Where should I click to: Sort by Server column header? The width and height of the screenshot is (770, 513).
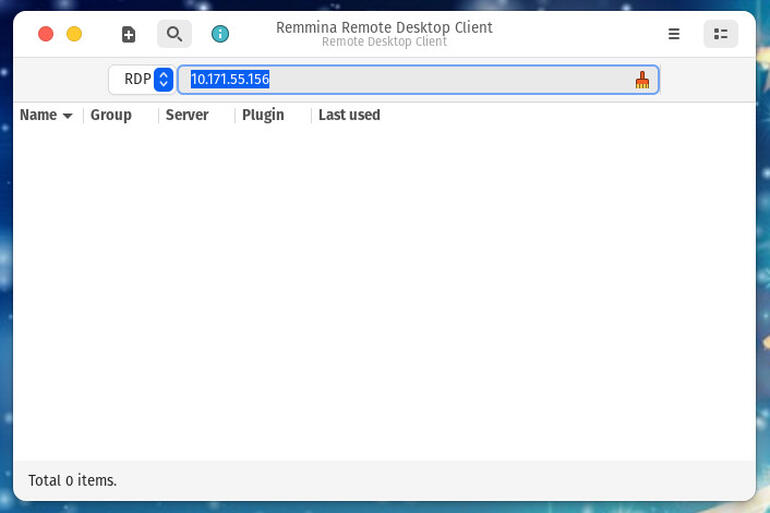pos(196,115)
